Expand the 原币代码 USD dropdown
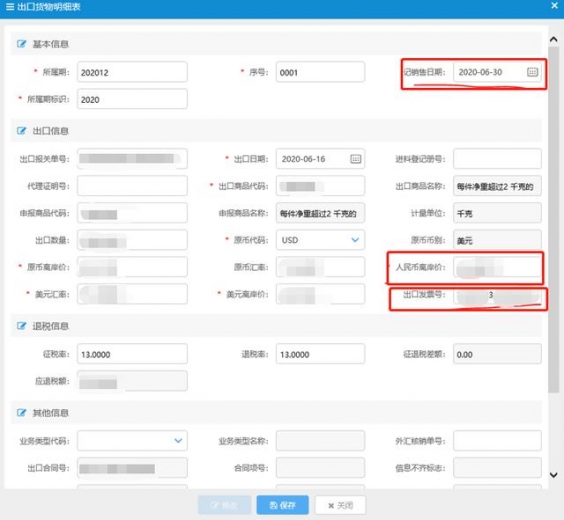The height and width of the screenshot is (520, 564). [x=355, y=240]
